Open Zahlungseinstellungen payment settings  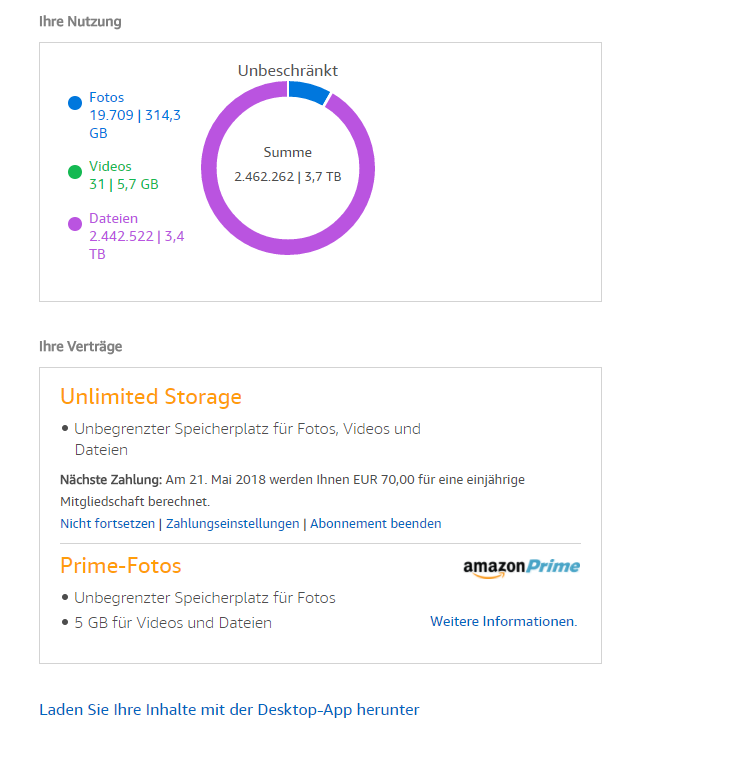point(232,524)
